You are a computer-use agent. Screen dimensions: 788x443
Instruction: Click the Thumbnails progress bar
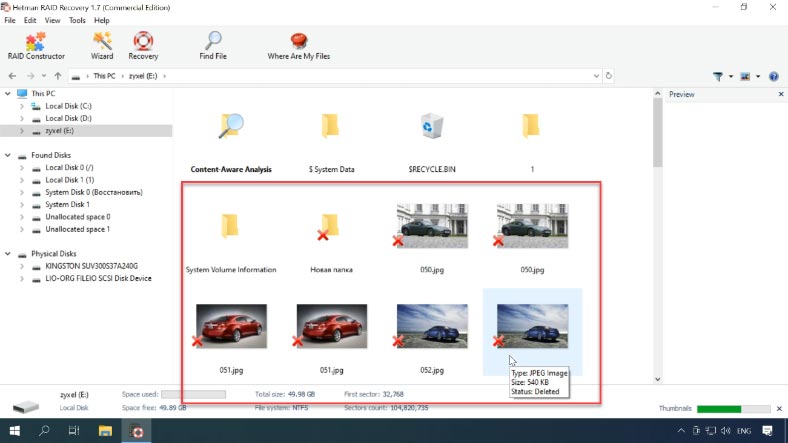click(733, 409)
